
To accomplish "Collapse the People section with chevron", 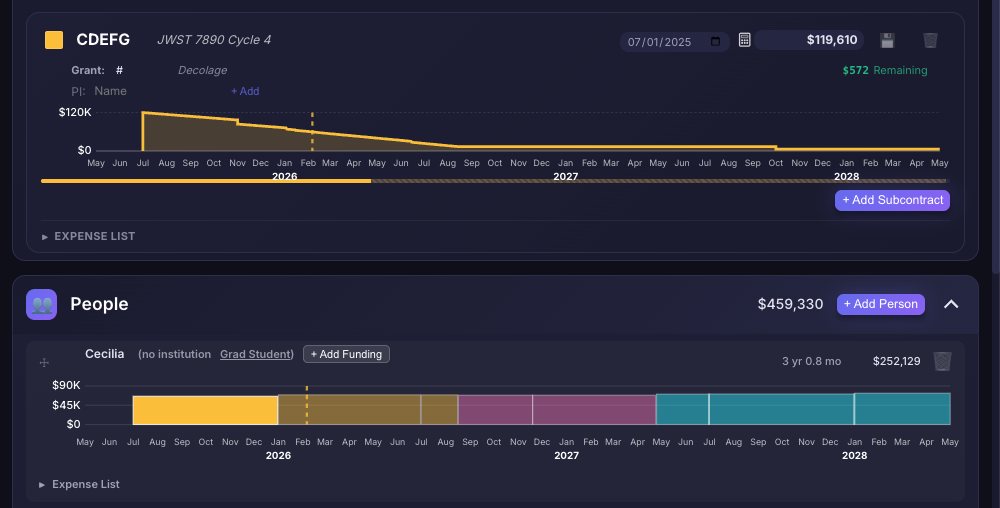I will click(951, 304).
